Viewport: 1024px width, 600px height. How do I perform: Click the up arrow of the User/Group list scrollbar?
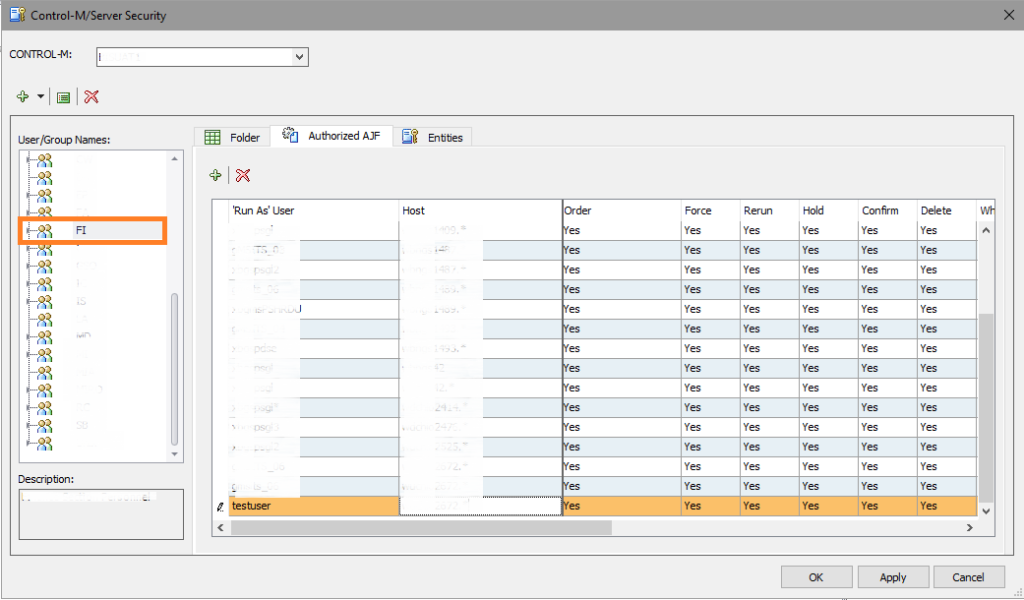click(174, 159)
